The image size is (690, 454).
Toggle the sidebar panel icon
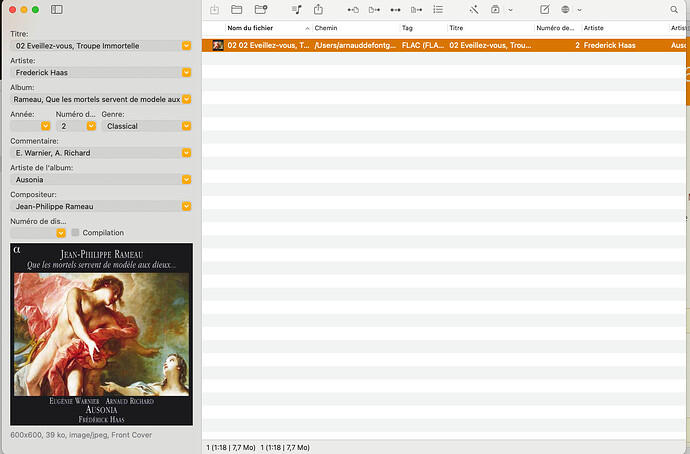pyautogui.click(x=57, y=10)
